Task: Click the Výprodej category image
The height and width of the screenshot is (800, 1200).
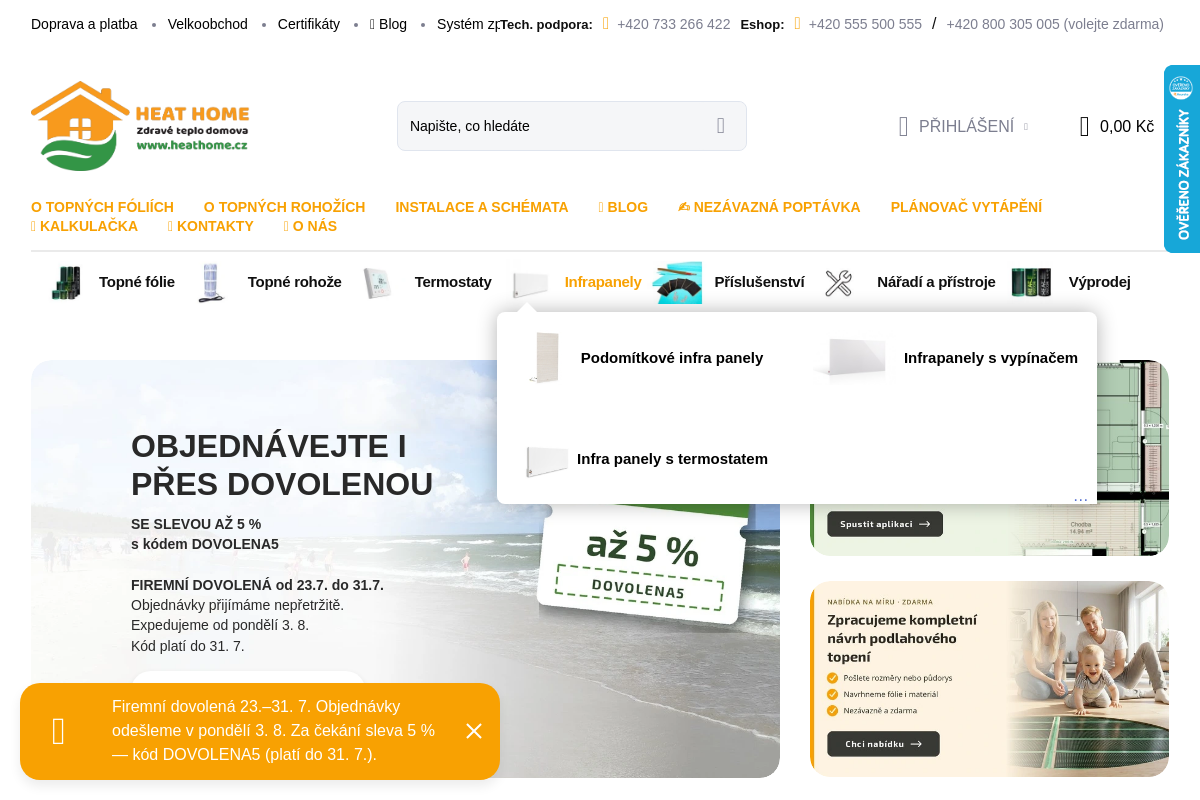Action: pos(1031,282)
